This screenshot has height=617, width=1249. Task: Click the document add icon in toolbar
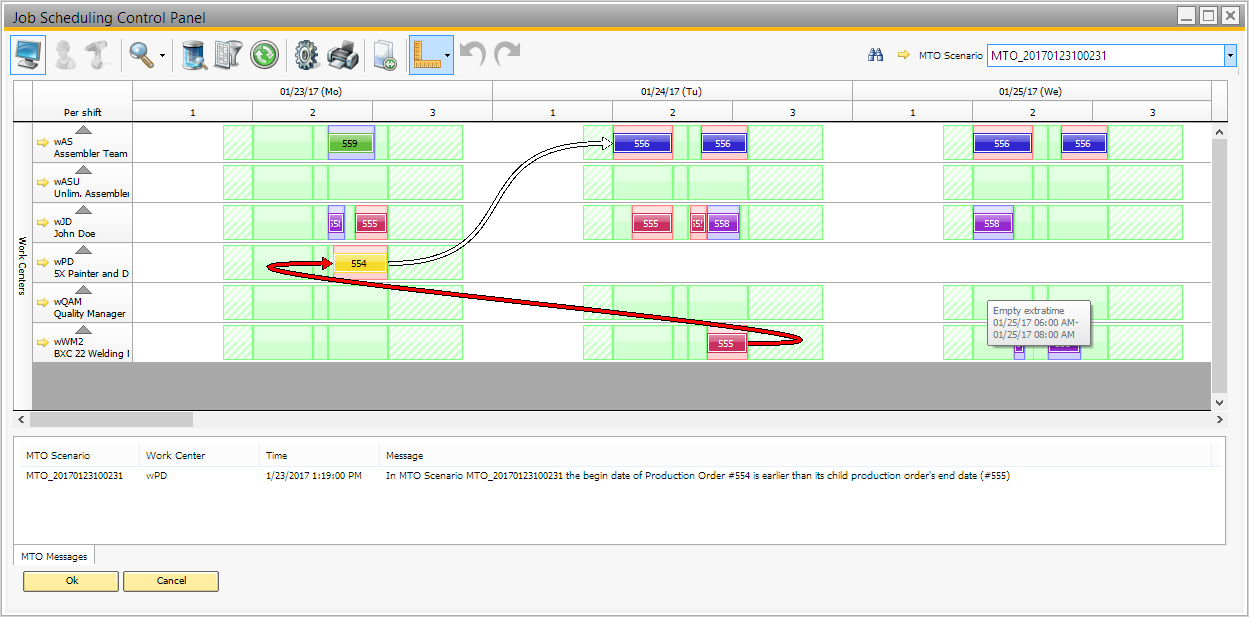[385, 56]
